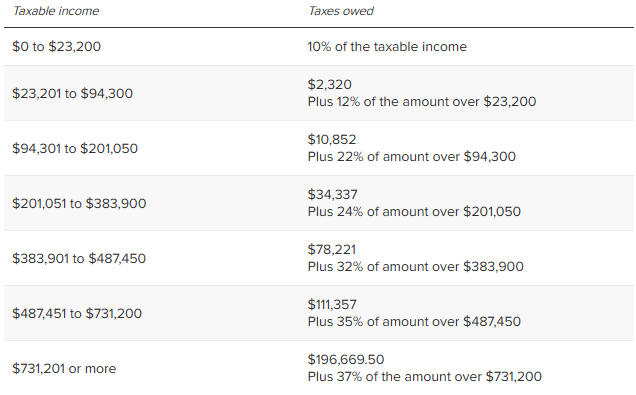Select the '$383,901 to $487,450' bracket cell
The width and height of the screenshot is (636, 395).
tap(79, 259)
